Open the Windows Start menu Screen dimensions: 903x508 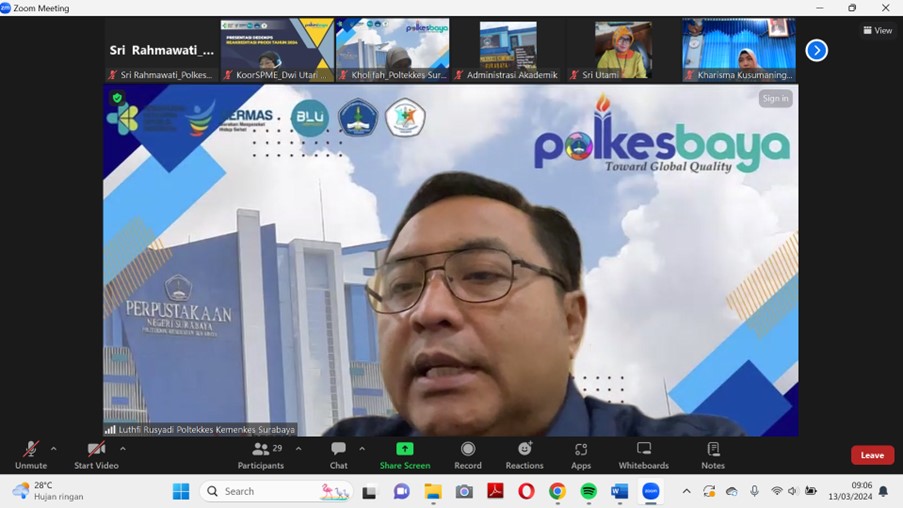tap(181, 491)
